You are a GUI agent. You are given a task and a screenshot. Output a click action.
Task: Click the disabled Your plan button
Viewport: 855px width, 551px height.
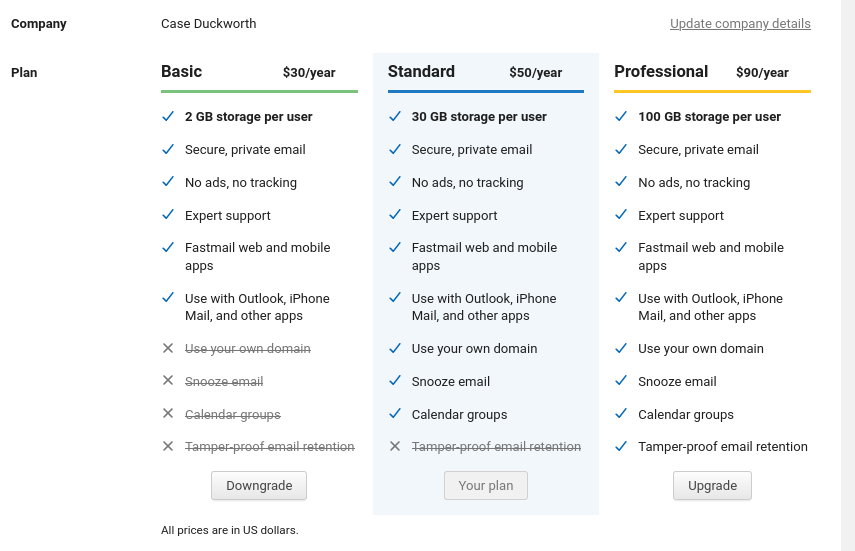[486, 486]
